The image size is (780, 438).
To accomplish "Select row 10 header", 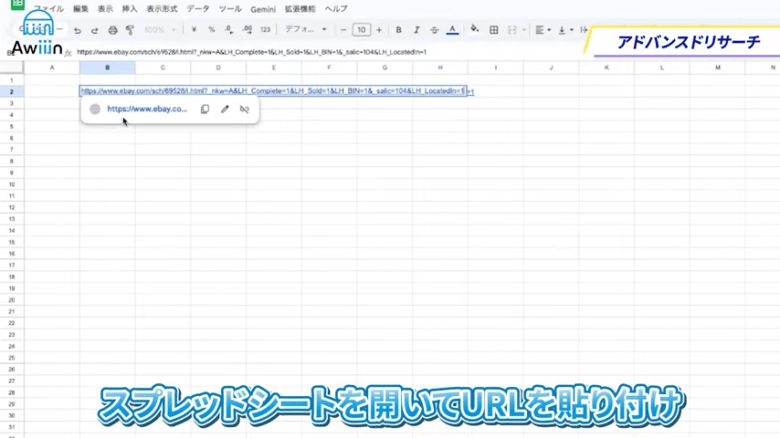I will coord(11,184).
